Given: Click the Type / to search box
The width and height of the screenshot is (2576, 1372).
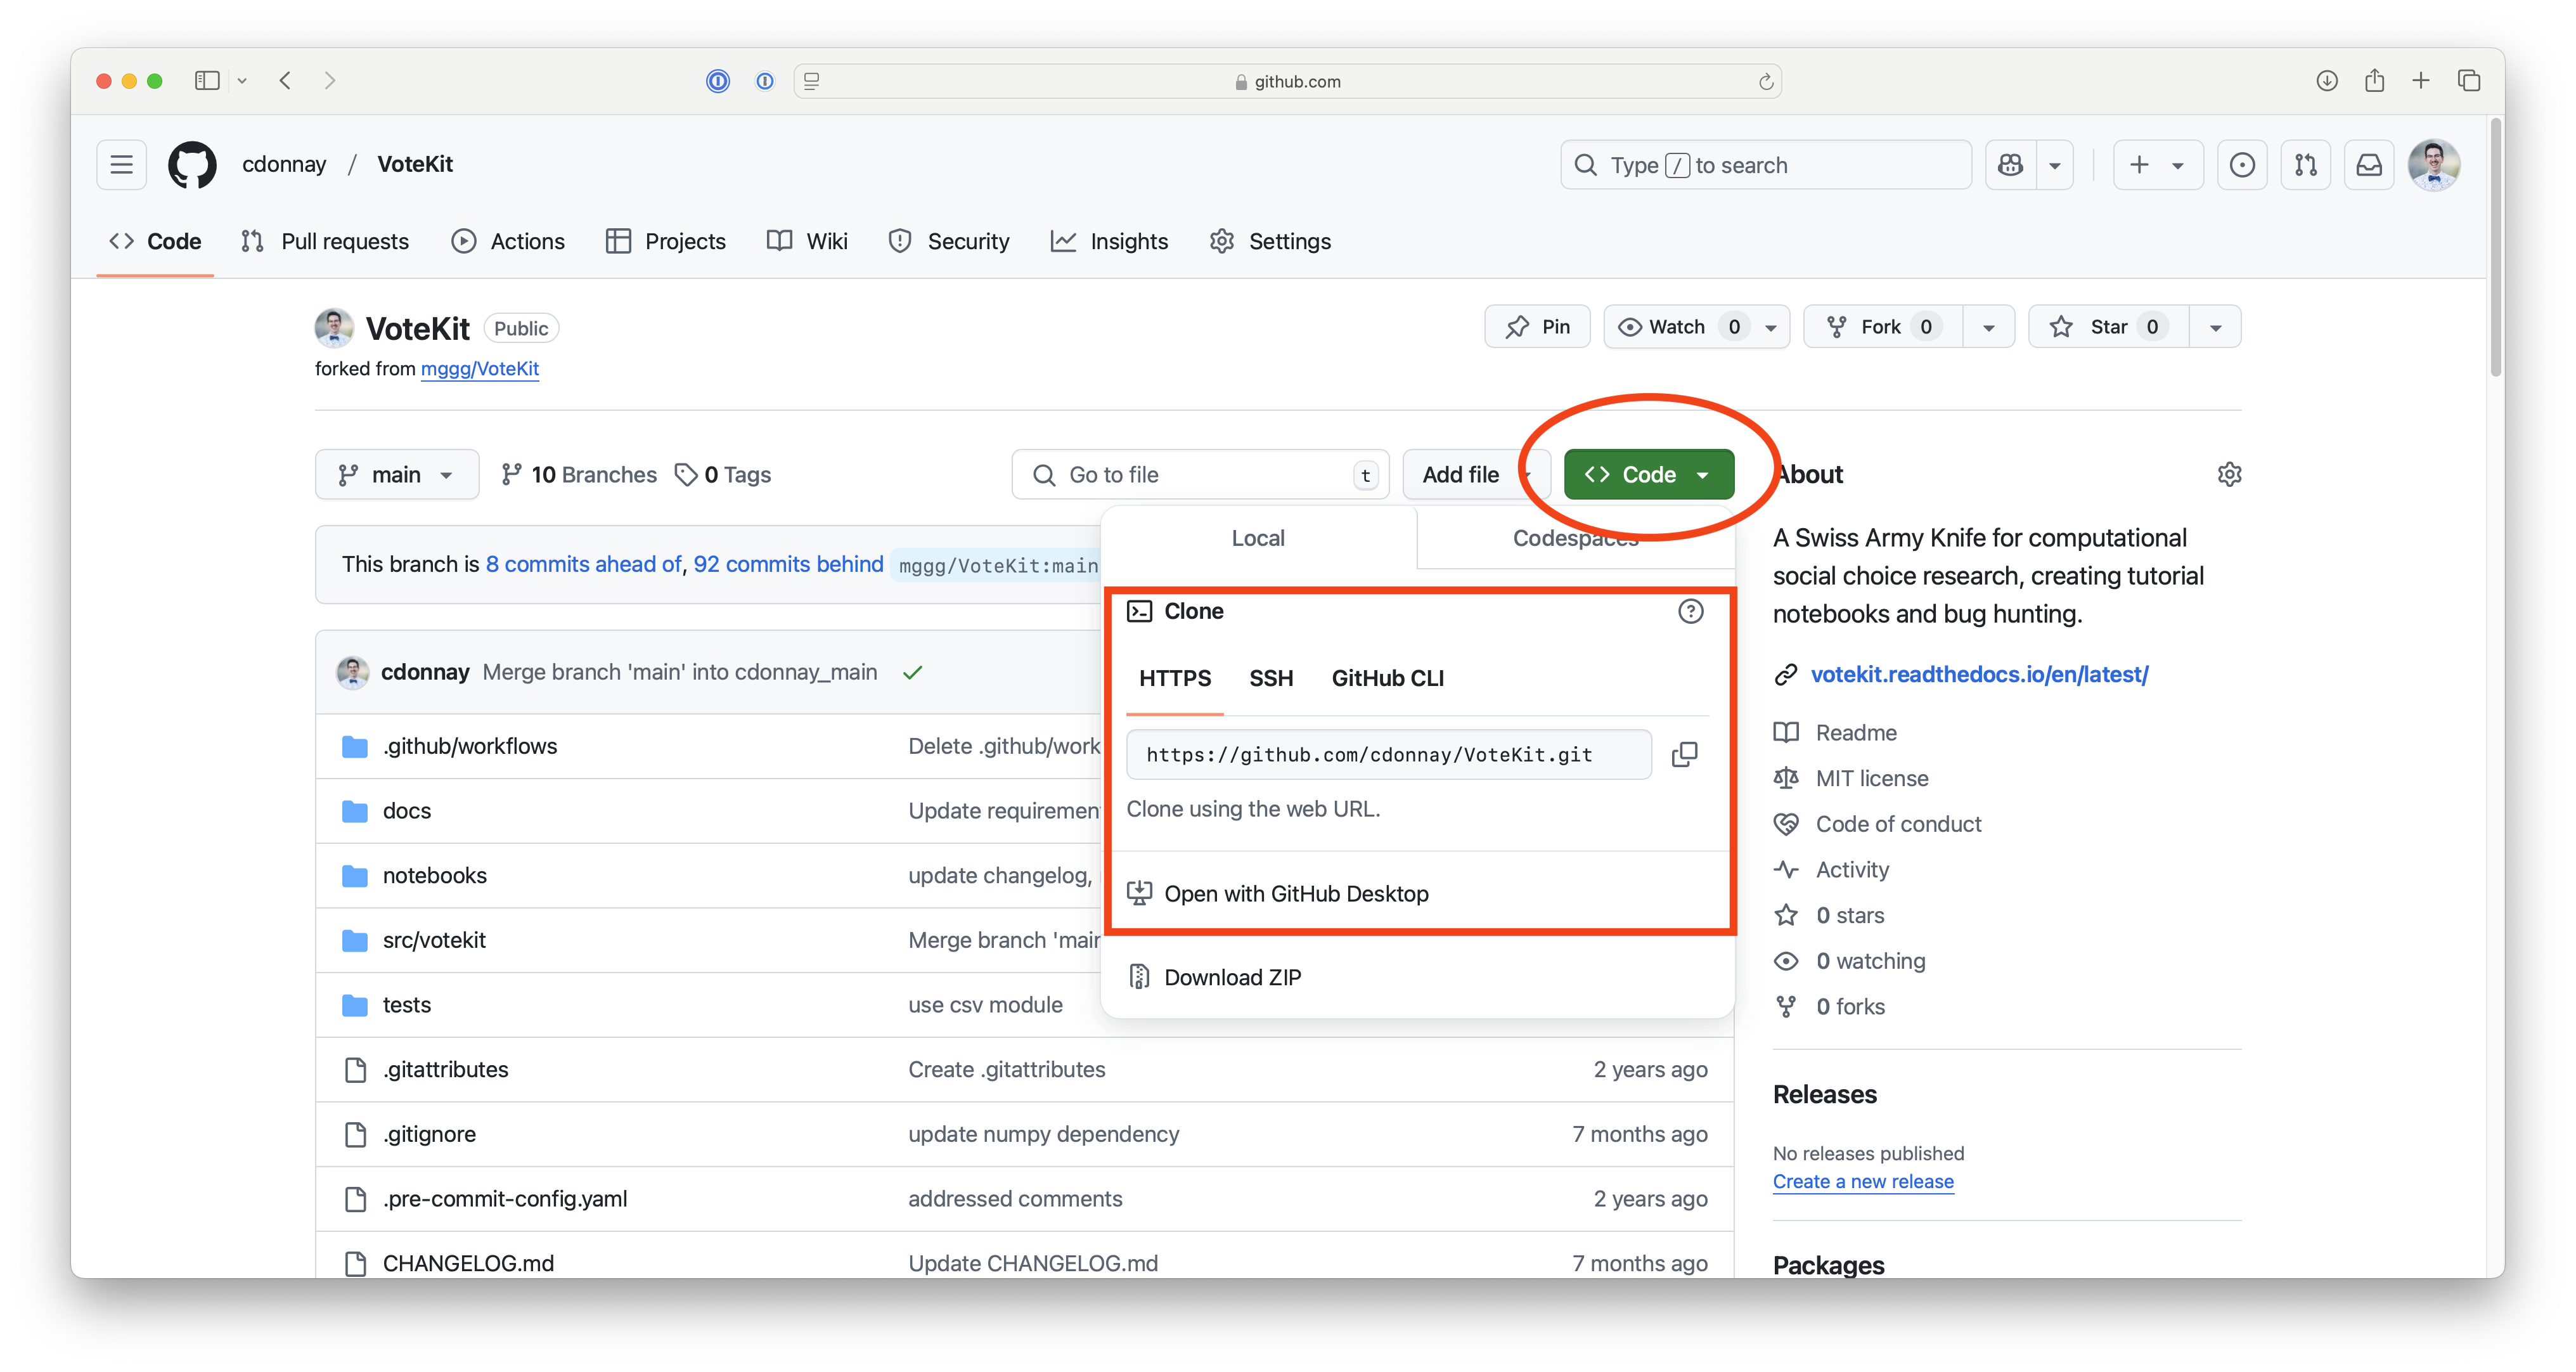Looking at the screenshot, I should (x=1765, y=165).
